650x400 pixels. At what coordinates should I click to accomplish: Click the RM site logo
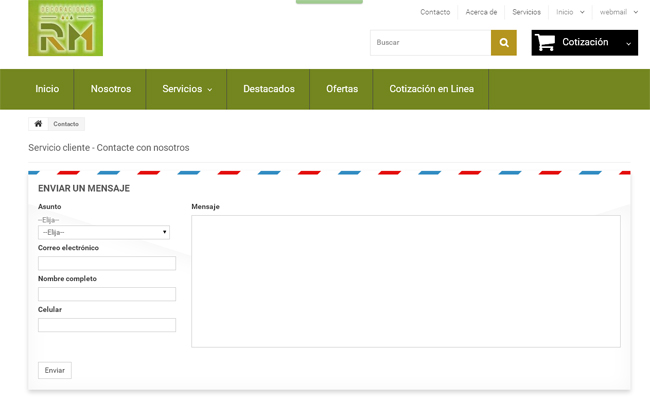[65, 28]
